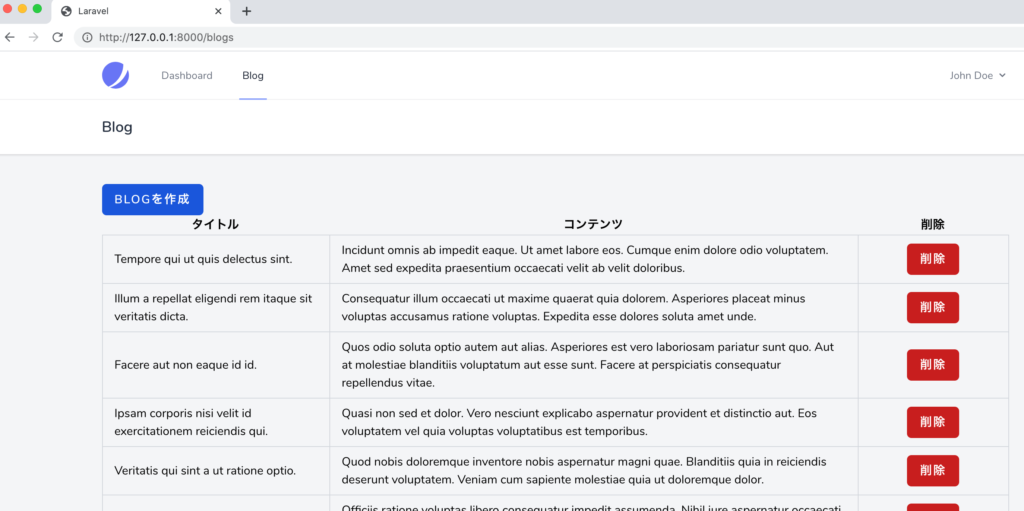Screen dimensions: 1024x511
Task: Click the site info icon in address bar
Action: tap(88, 37)
